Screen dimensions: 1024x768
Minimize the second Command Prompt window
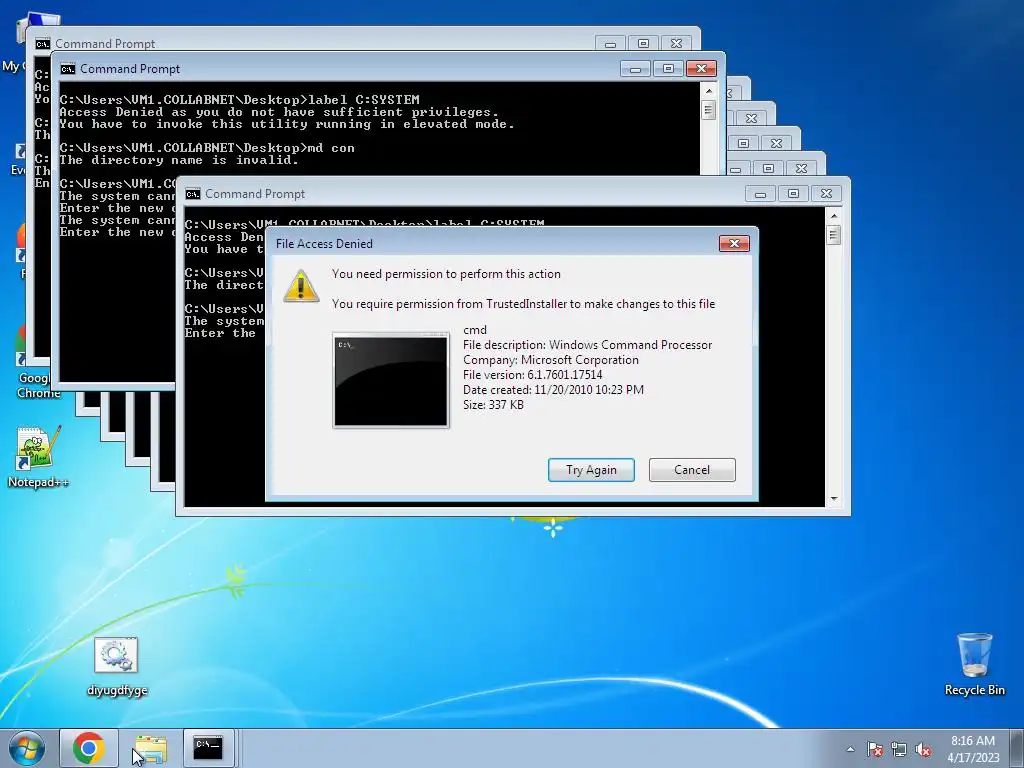(635, 69)
